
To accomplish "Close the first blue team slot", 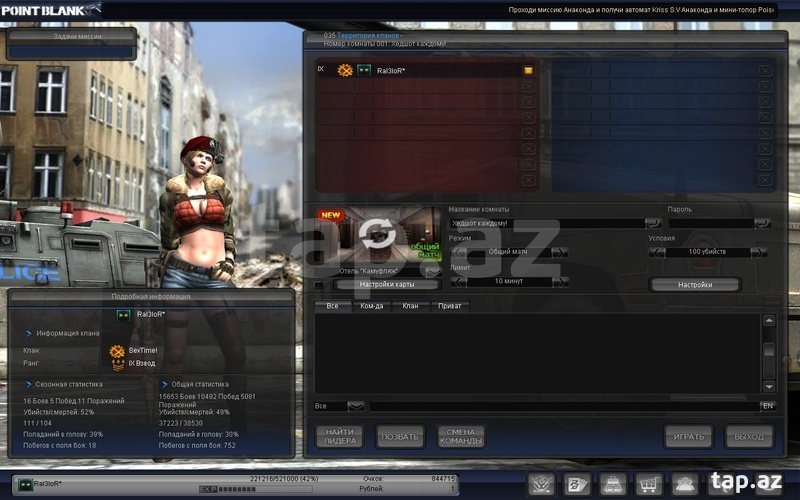I will click(765, 71).
